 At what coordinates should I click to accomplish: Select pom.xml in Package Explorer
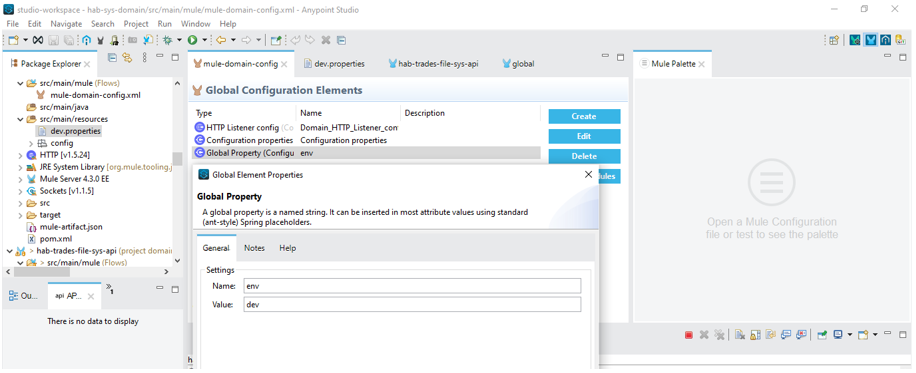tap(50, 239)
